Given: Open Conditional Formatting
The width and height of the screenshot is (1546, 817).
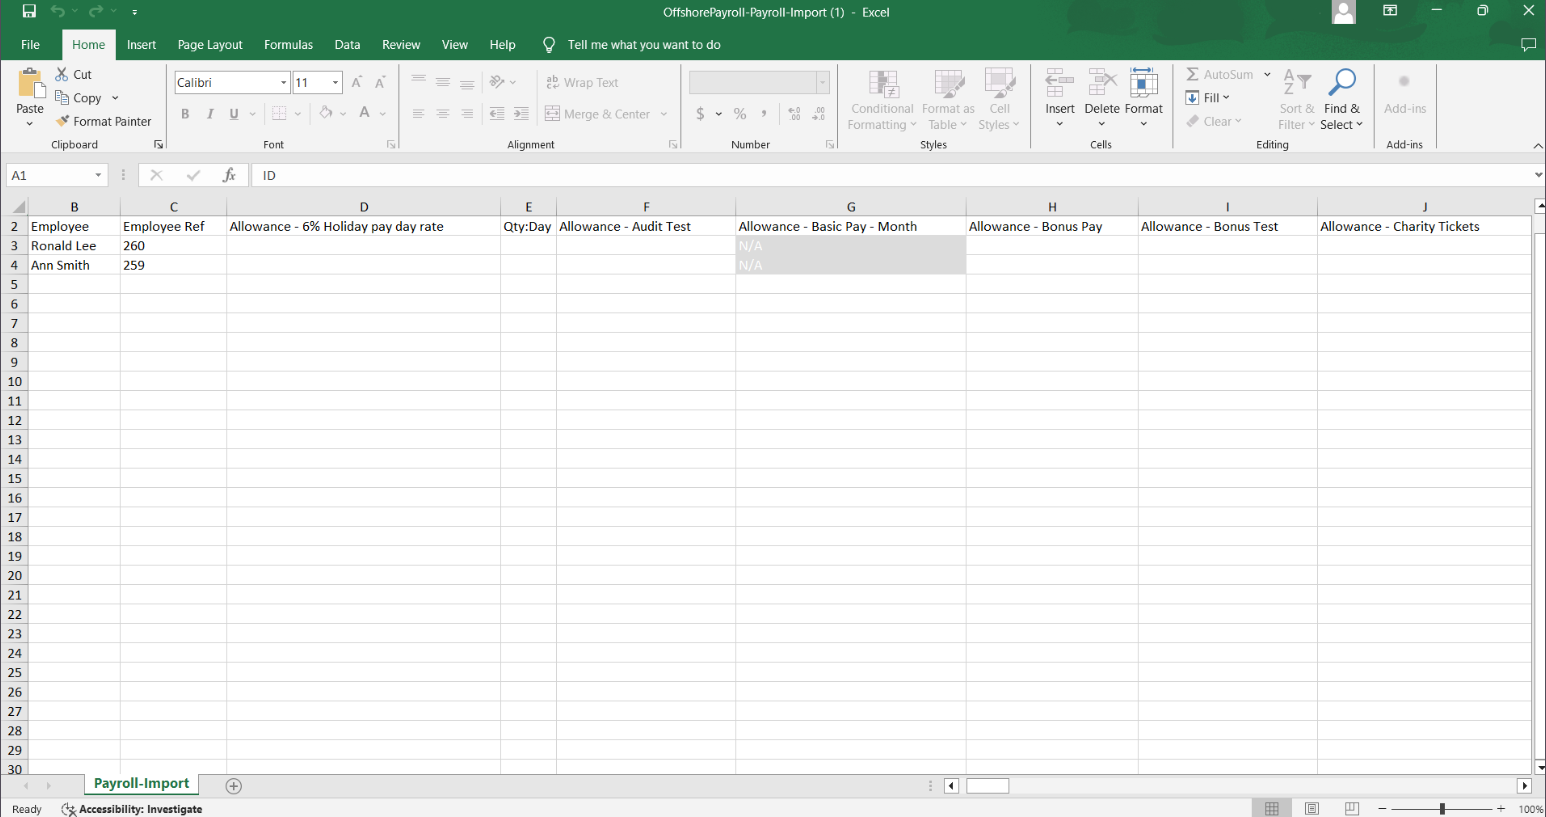Looking at the screenshot, I should coord(882,100).
